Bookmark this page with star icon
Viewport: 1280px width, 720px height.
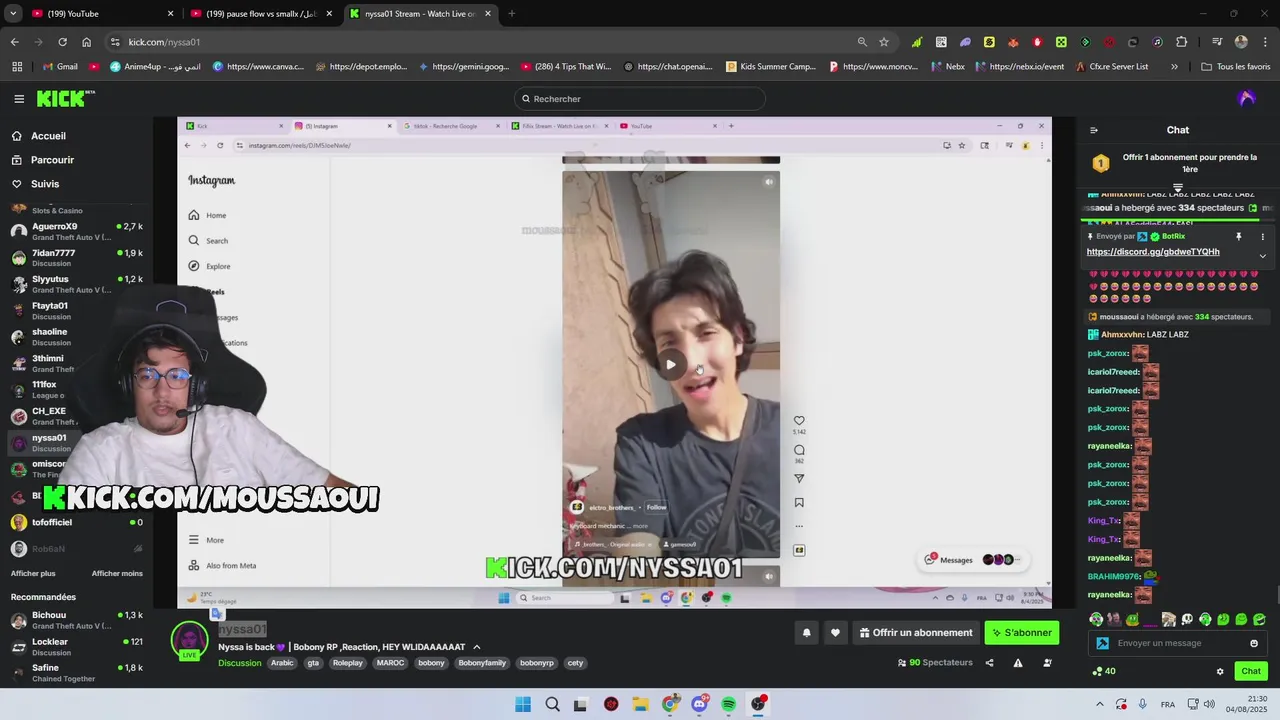click(x=884, y=42)
